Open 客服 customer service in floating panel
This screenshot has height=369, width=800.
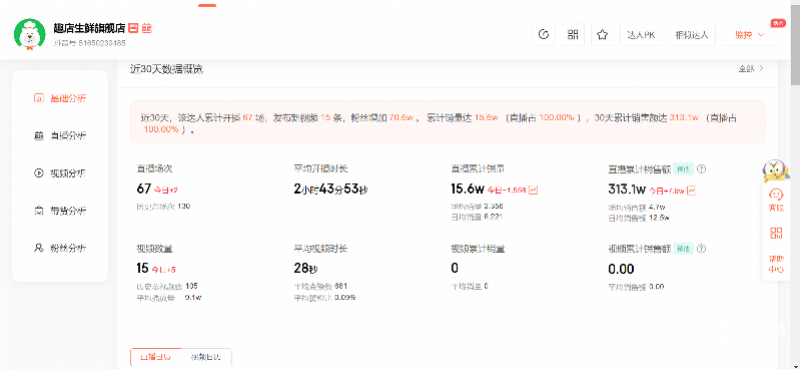pyautogui.click(x=776, y=200)
